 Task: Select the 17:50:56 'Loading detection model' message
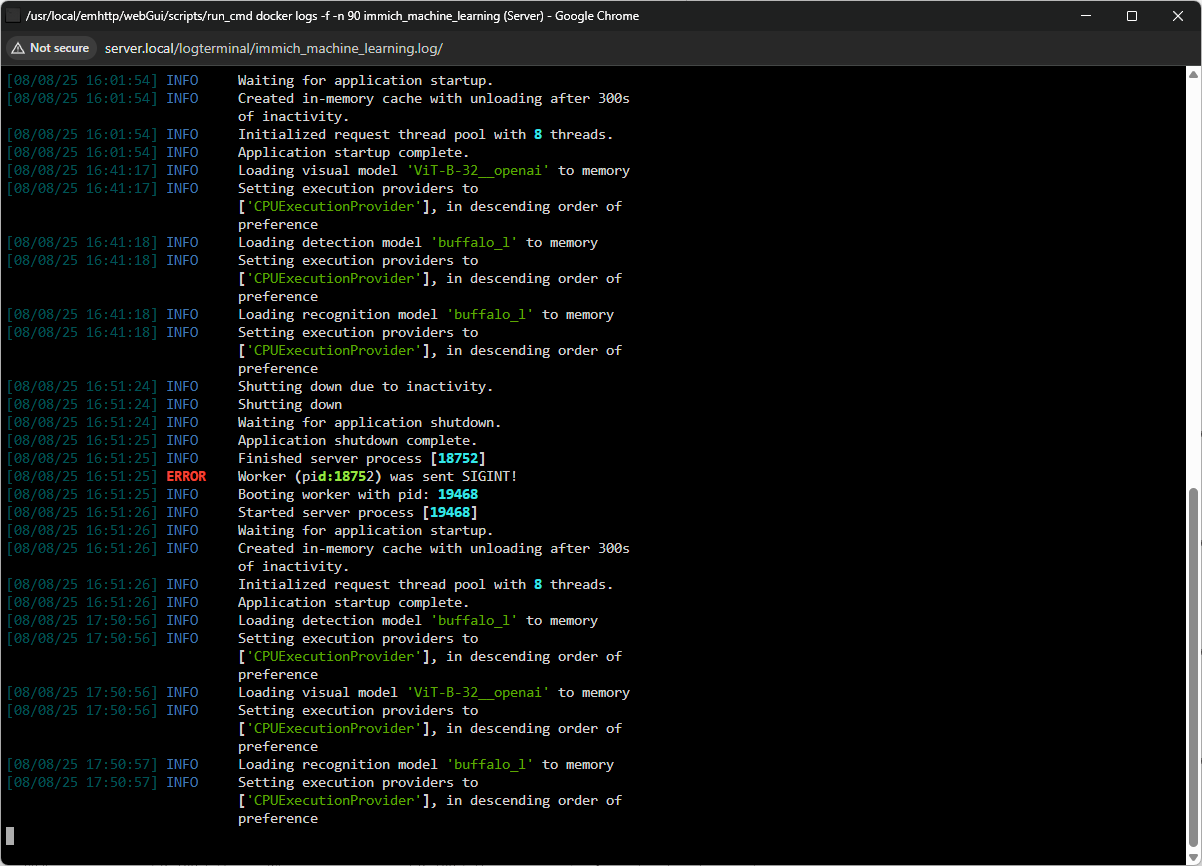pyautogui.click(x=418, y=620)
